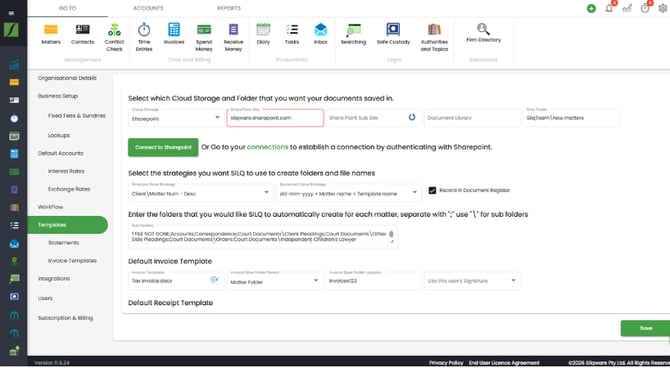Focus the Document Library field
Viewport: 670px width, 368px height.
(x=472, y=118)
